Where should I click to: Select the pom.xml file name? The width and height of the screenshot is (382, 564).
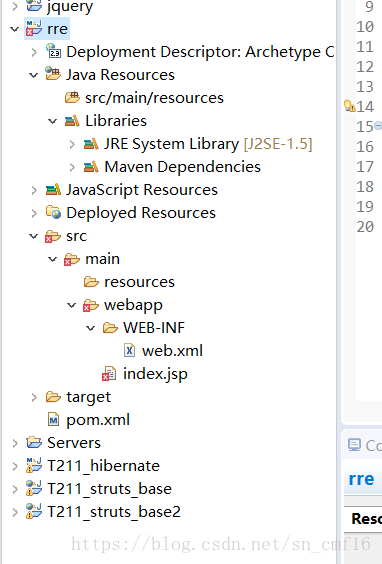(98, 420)
